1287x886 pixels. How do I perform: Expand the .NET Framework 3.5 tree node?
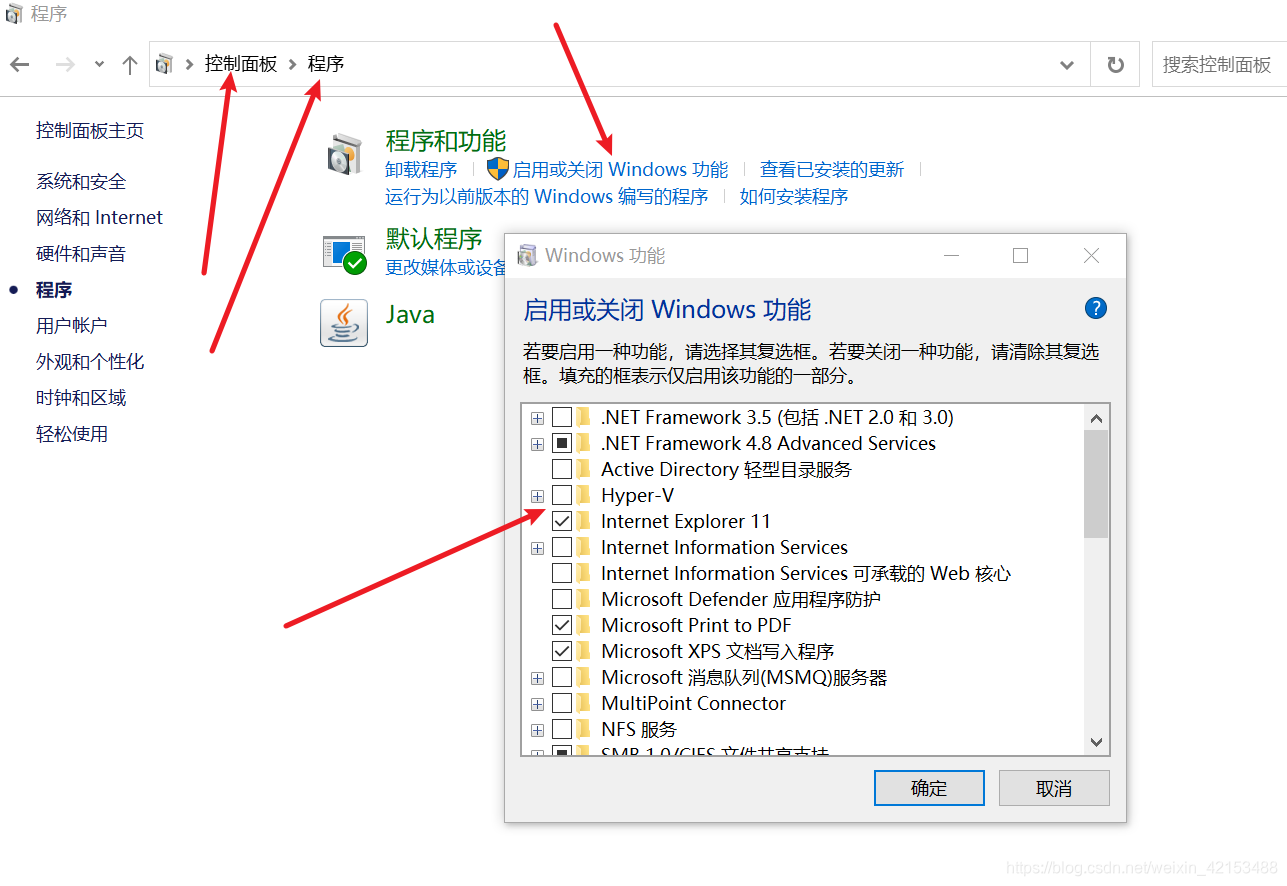[537, 418]
